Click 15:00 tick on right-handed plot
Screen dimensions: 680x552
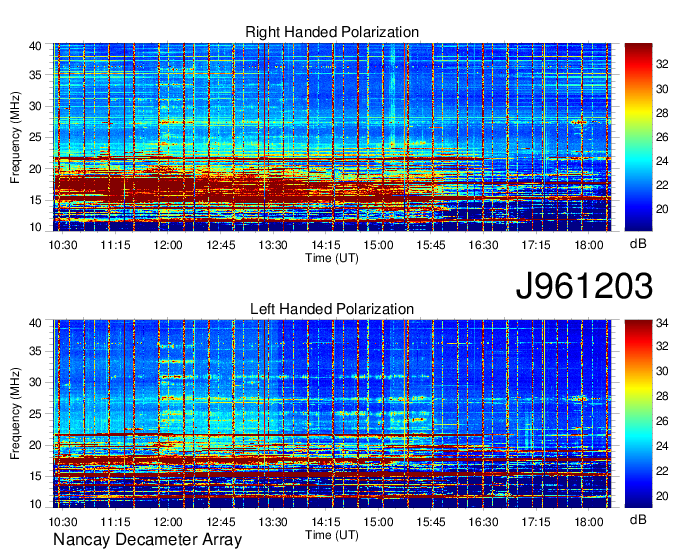(378, 245)
